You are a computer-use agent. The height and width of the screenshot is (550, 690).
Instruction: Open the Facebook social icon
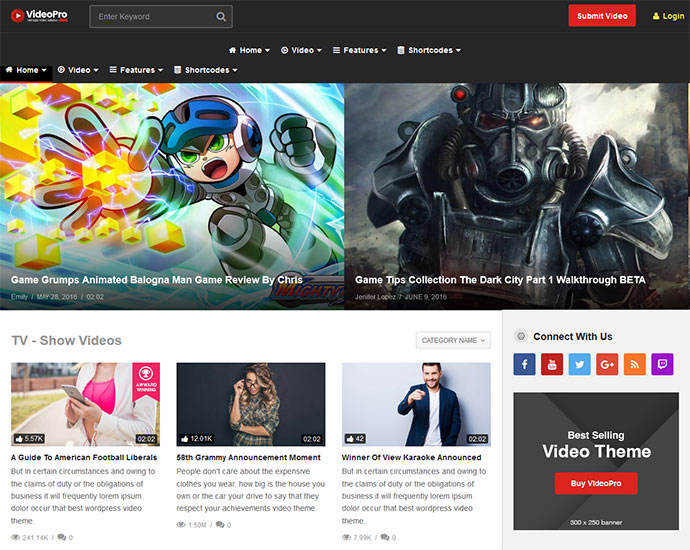tap(525, 364)
